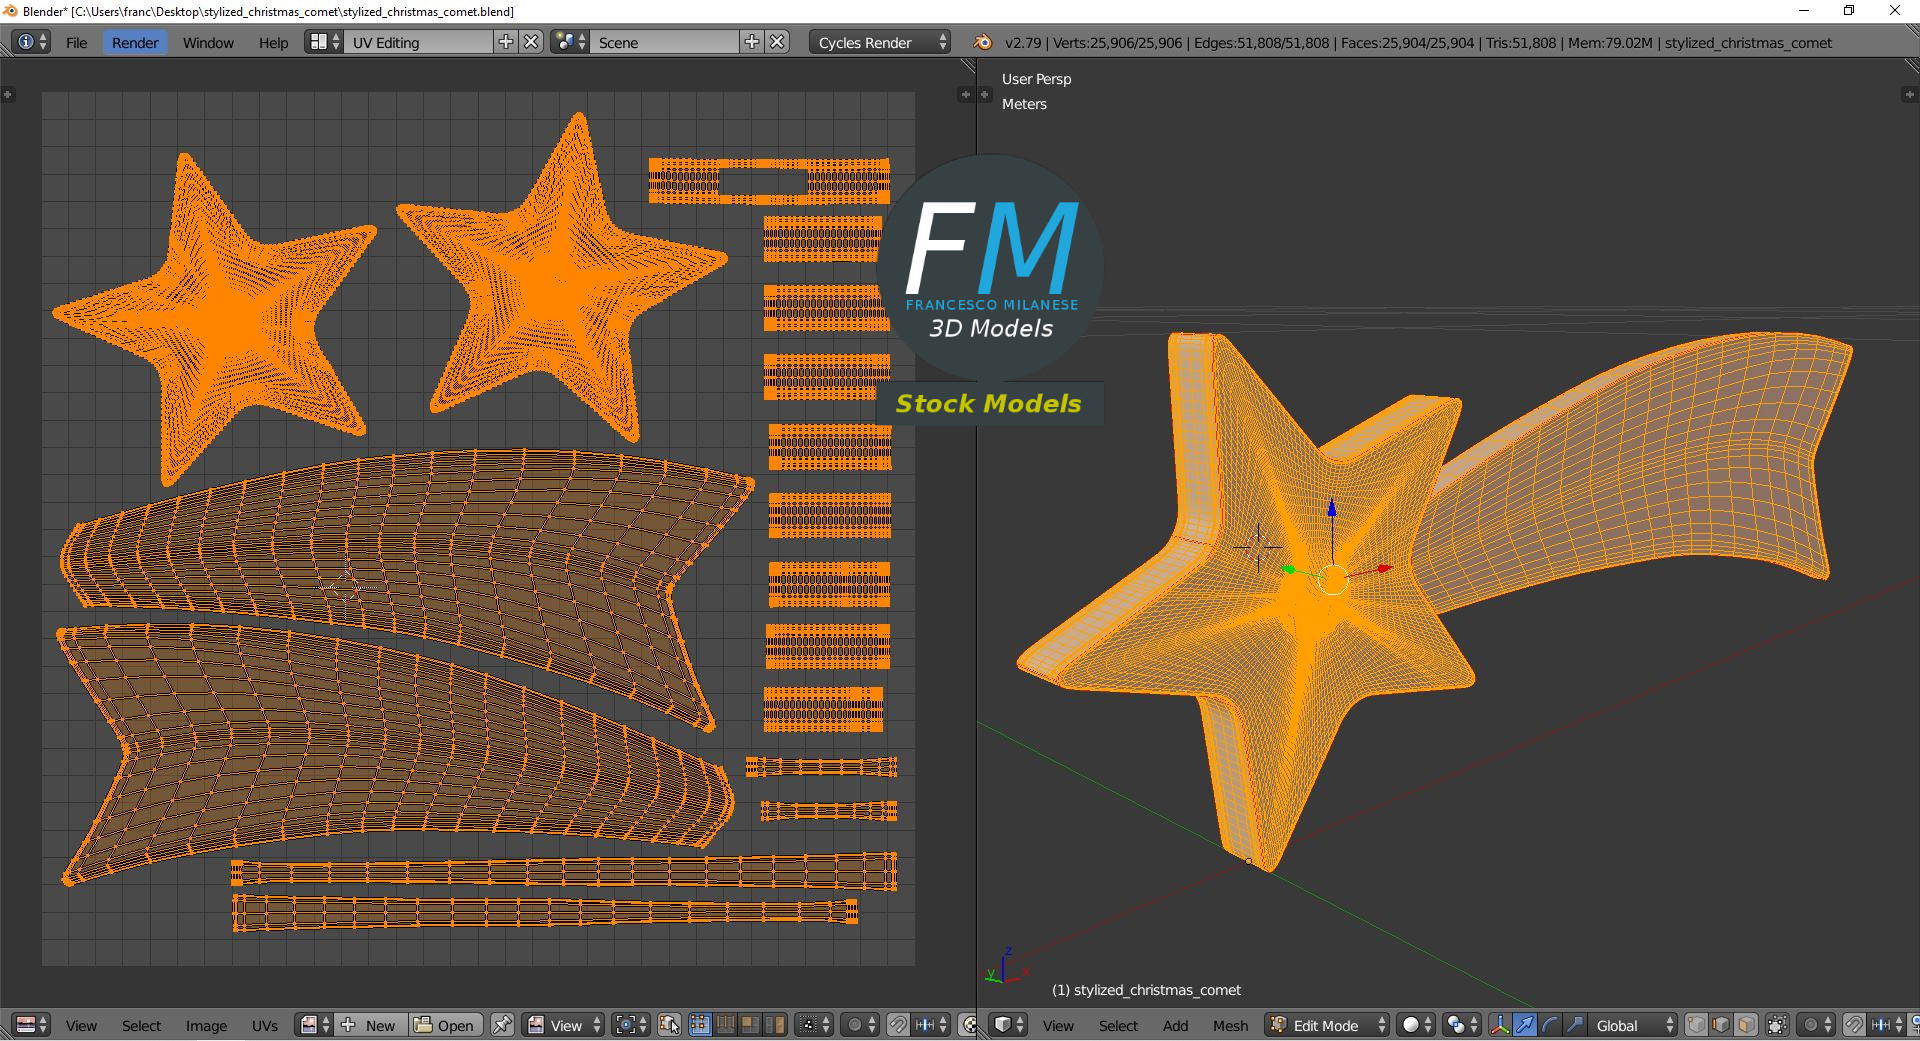Select mesh edge select mode
1920x1041 pixels.
point(1721,1025)
